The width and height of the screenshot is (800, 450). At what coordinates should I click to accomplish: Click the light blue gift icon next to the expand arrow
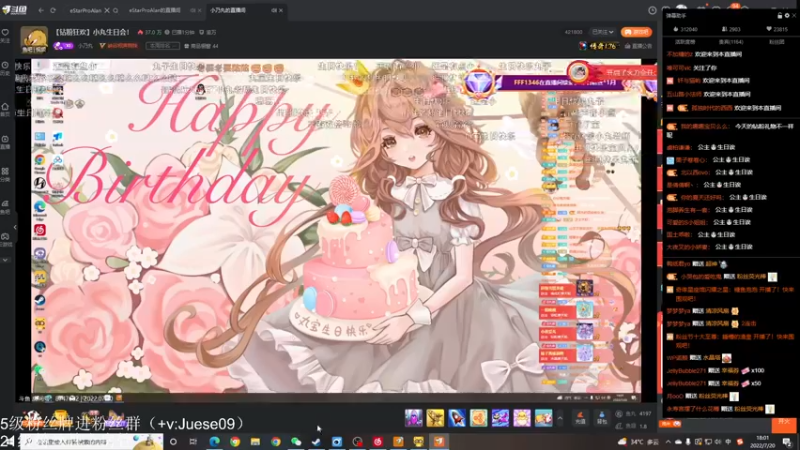click(x=543, y=418)
